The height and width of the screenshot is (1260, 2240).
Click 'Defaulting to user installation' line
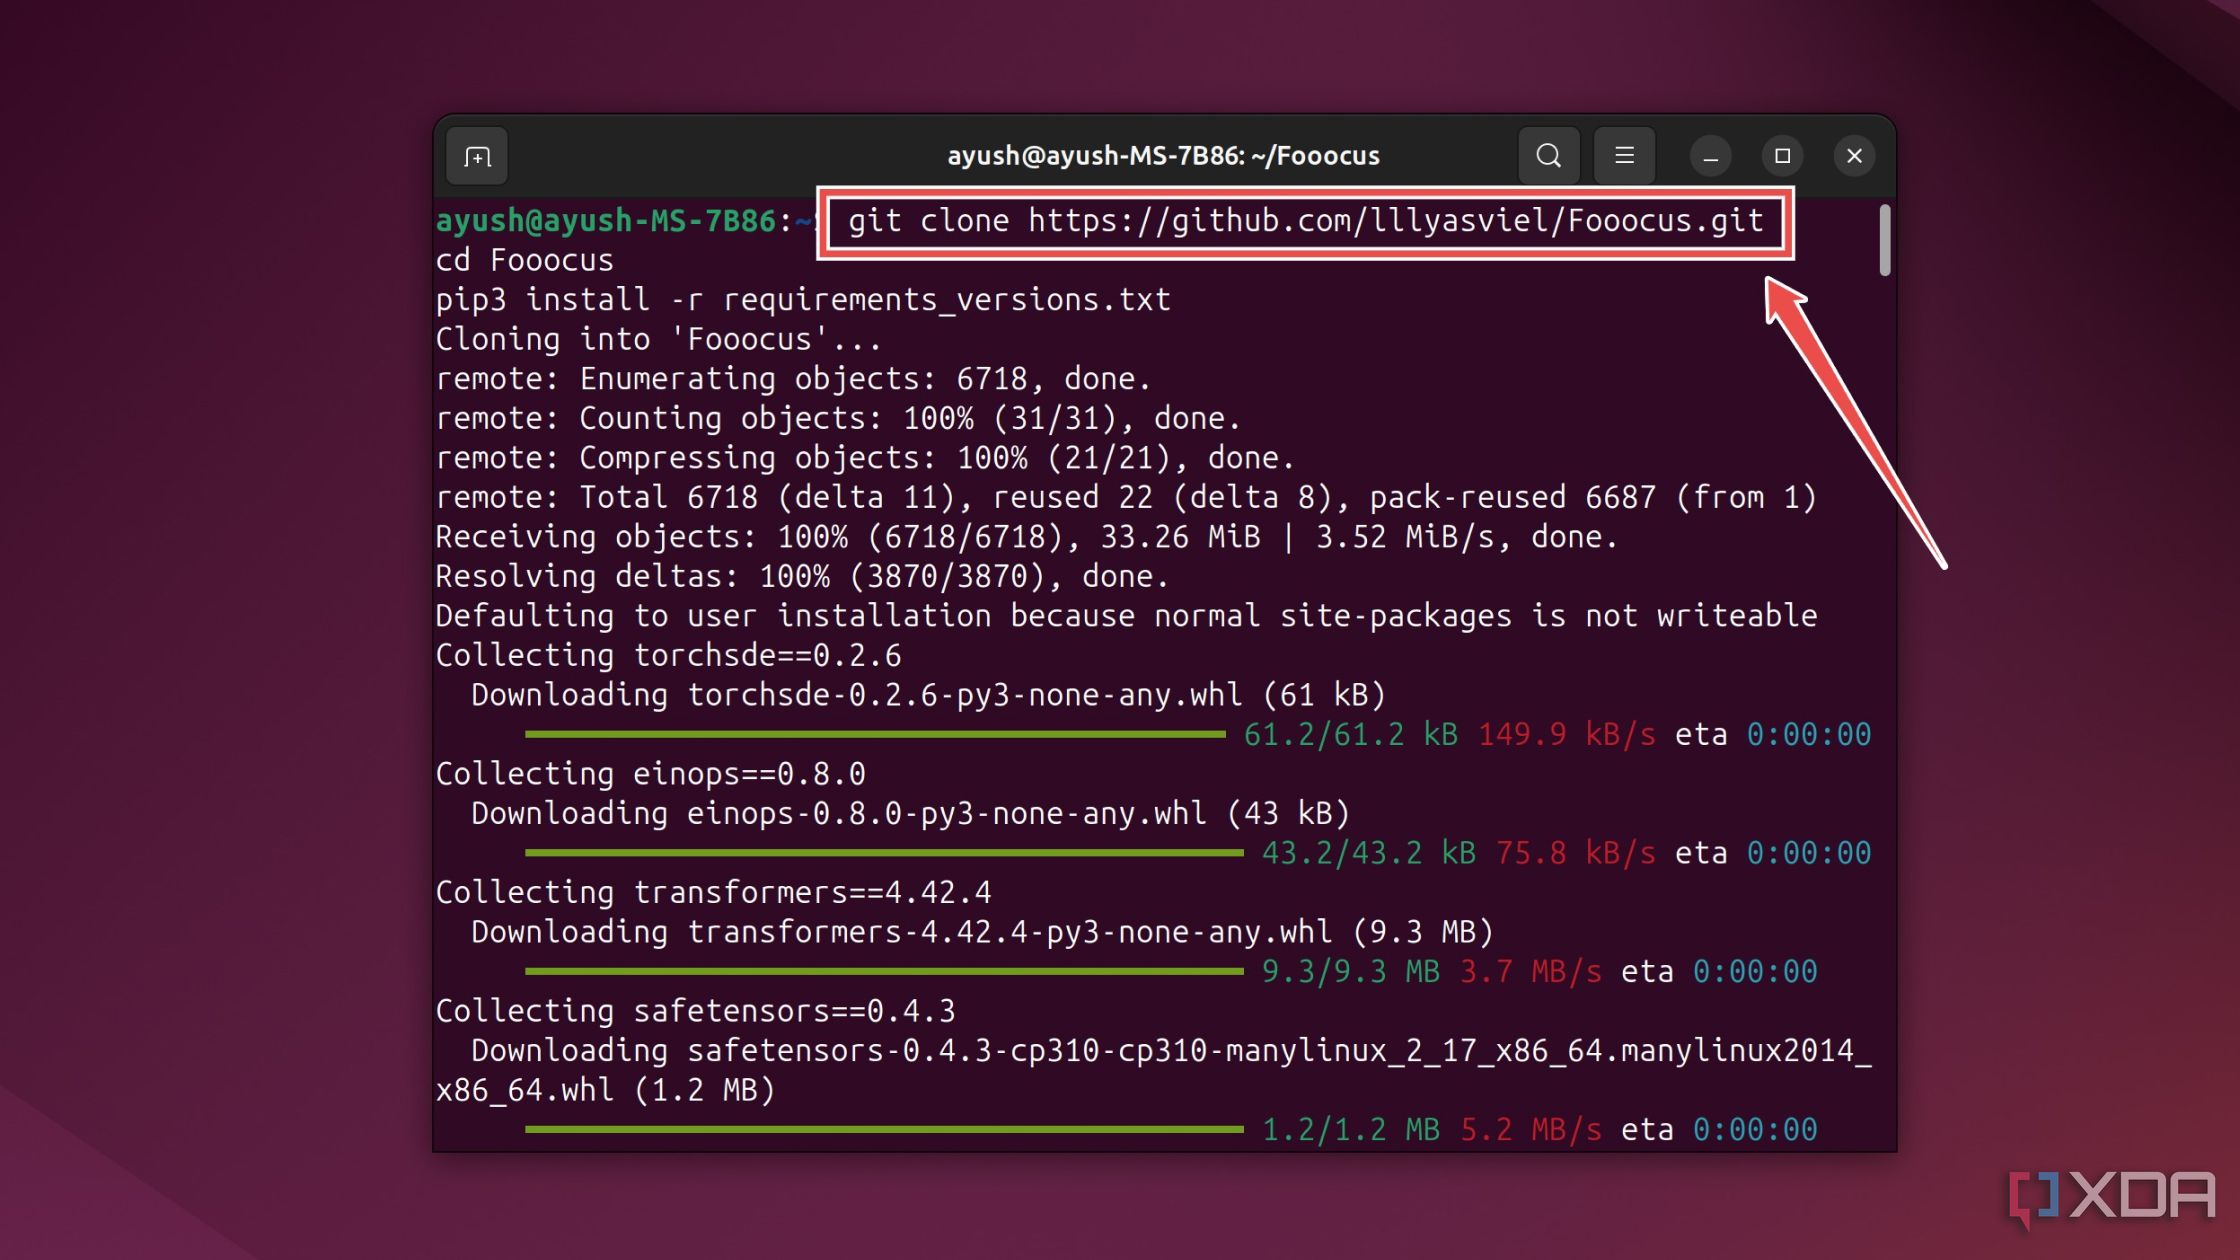click(x=1126, y=615)
